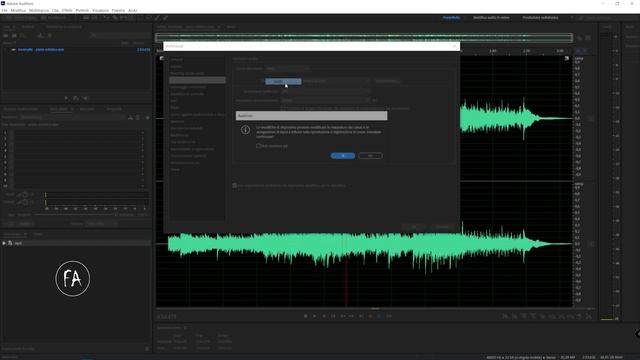
Task: Click the rewind transport button
Action: coord(342,316)
